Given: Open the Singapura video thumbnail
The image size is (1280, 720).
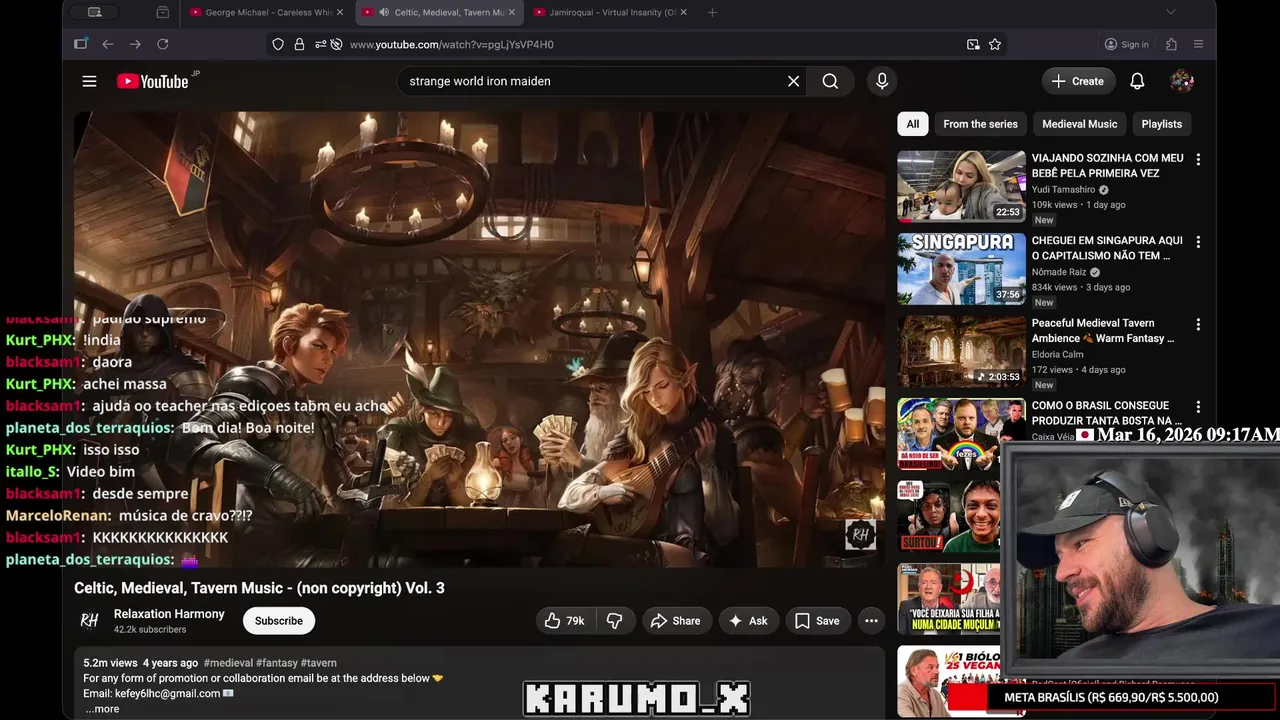Looking at the screenshot, I should tap(961, 269).
